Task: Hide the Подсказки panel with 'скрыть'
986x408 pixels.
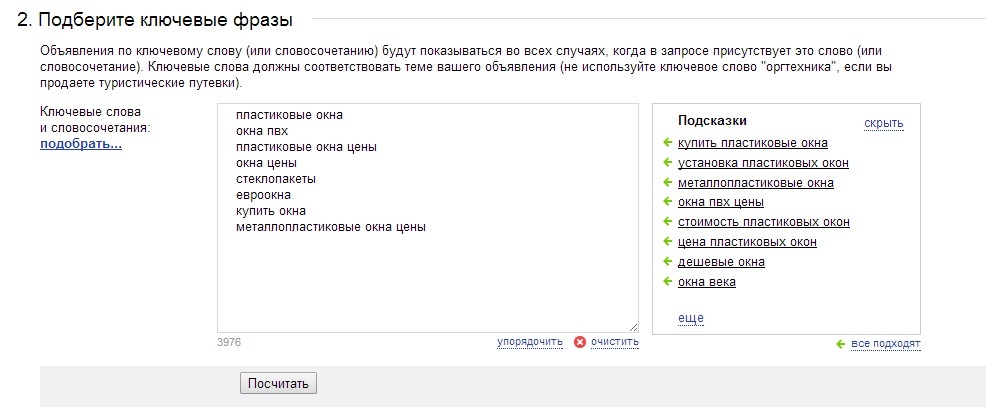Action: [x=884, y=123]
